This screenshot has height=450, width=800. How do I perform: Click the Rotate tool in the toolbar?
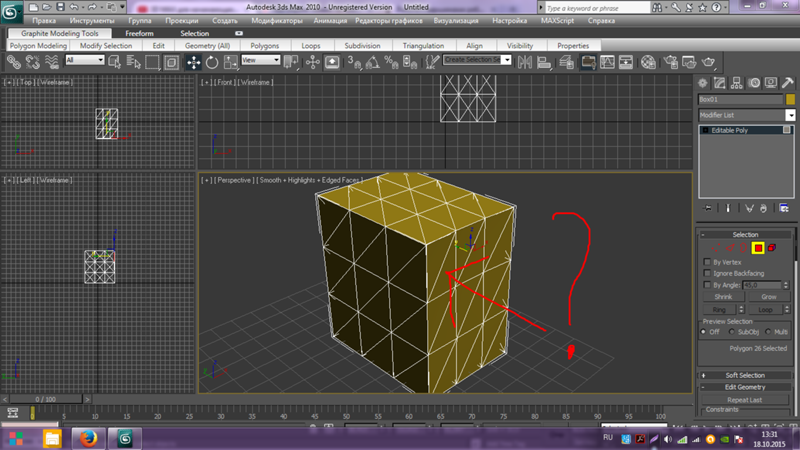212,62
